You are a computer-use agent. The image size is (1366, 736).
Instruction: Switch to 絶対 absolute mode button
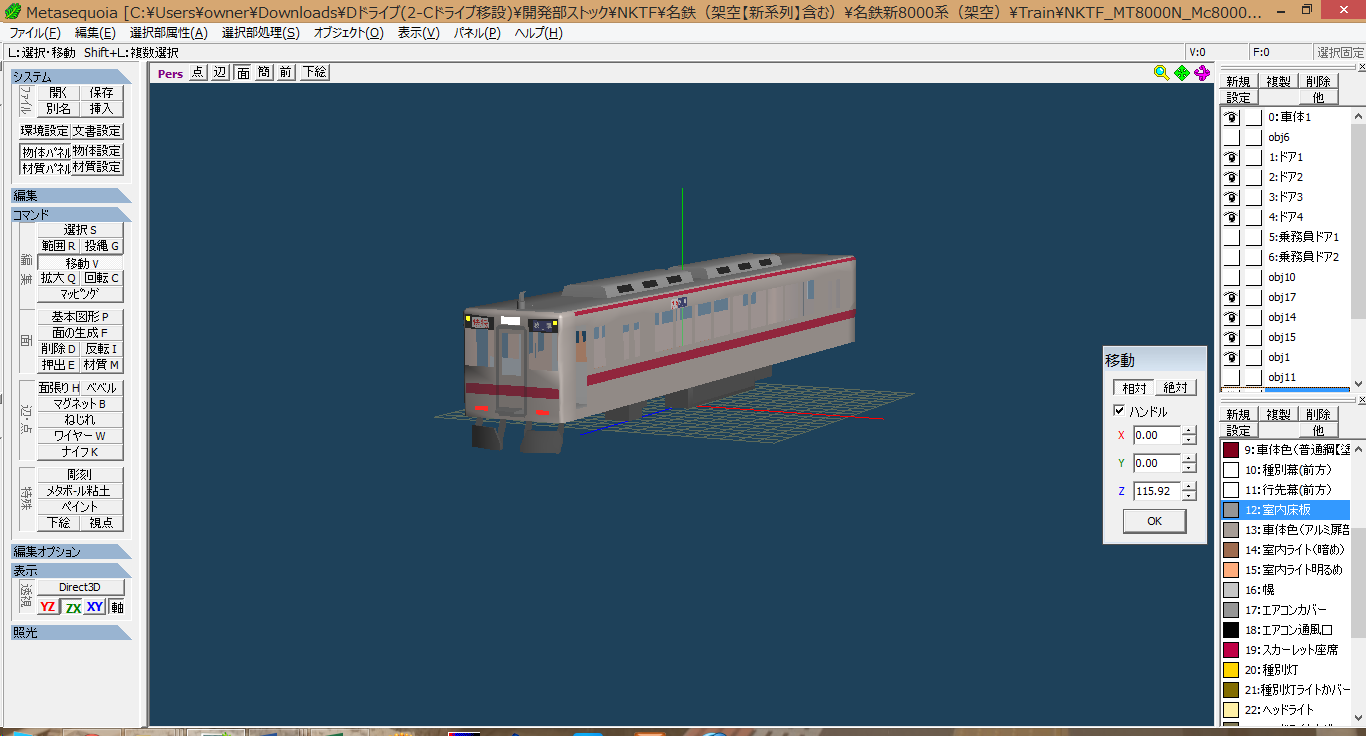coord(1176,388)
